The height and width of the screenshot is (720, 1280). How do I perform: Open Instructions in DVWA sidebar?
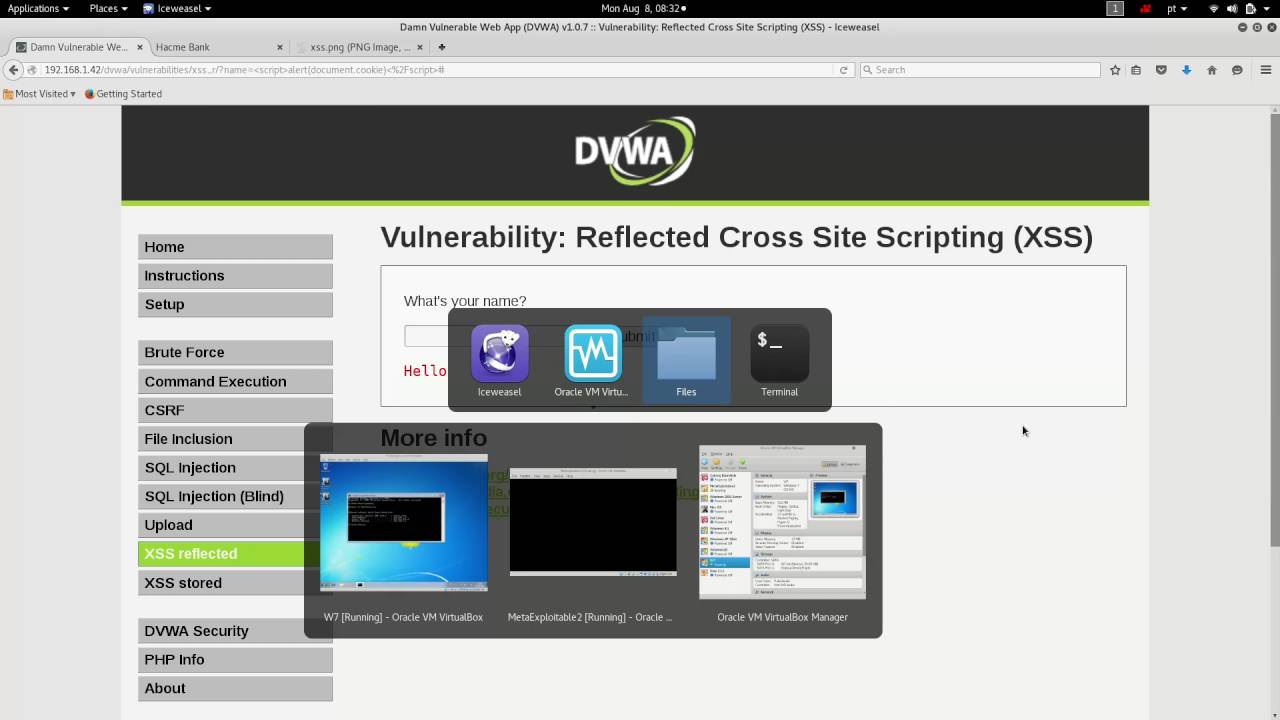235,276
